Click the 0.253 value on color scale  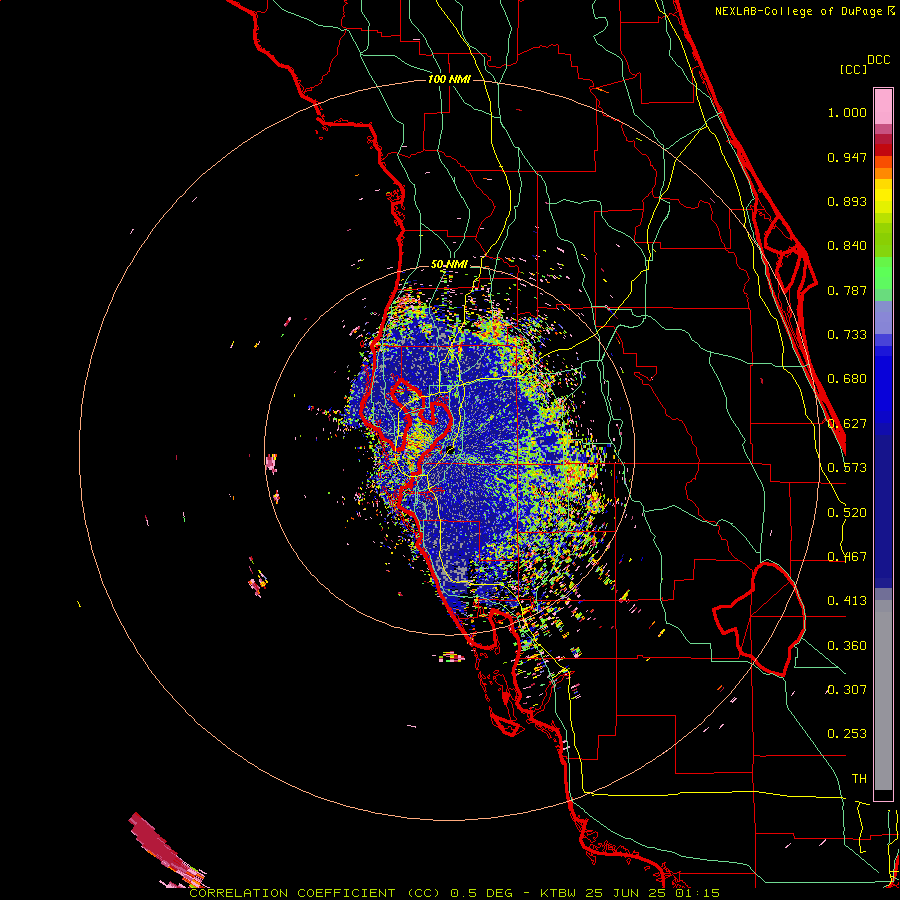point(847,734)
